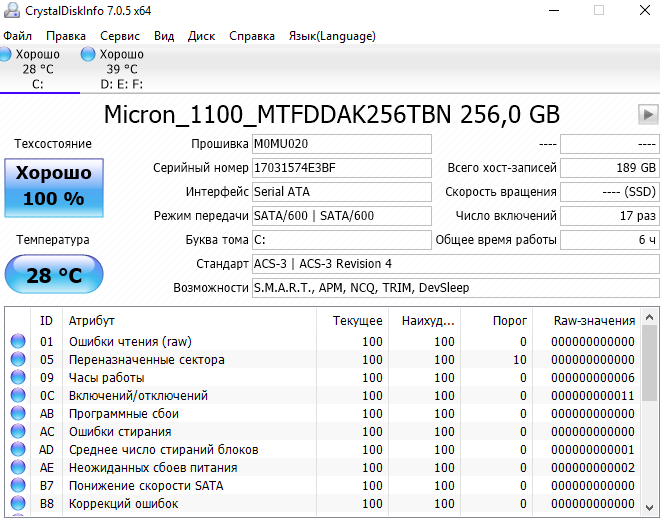Click status circle of attribute AD row
The height and width of the screenshot is (522, 660).
pyautogui.click(x=18, y=449)
